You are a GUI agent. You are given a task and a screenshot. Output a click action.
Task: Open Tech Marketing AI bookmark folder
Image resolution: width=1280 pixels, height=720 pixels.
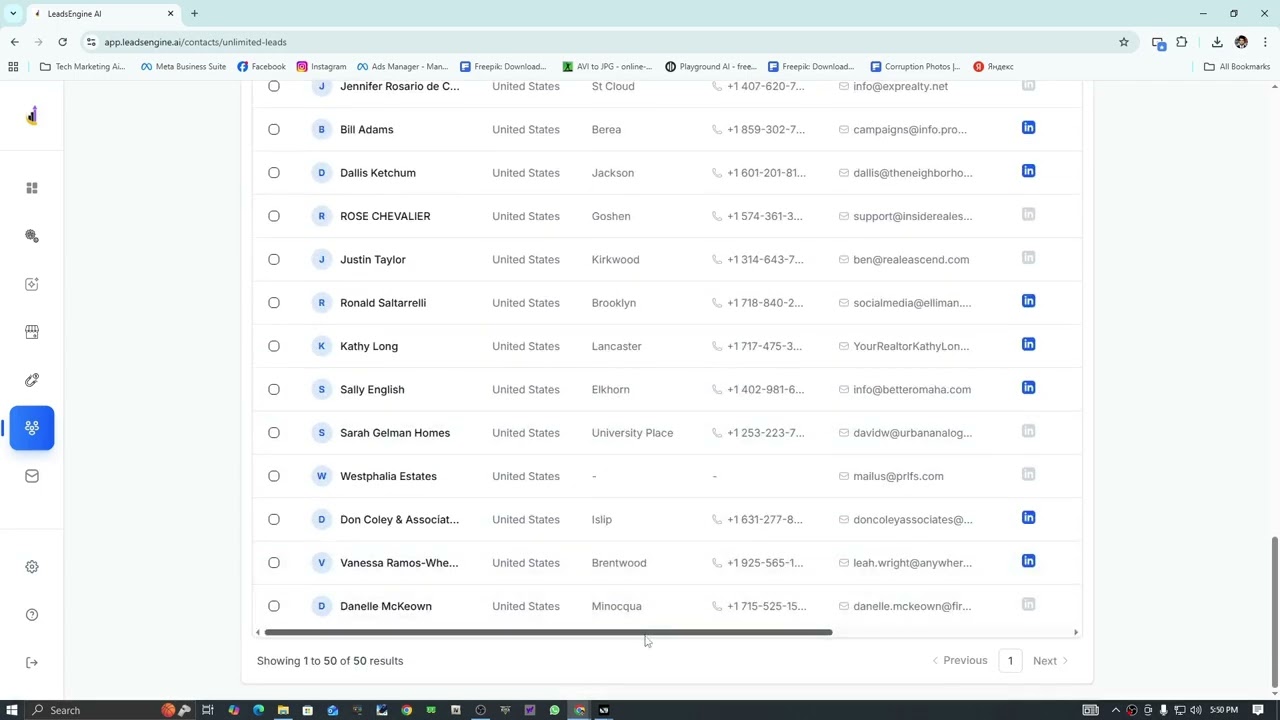click(82, 66)
